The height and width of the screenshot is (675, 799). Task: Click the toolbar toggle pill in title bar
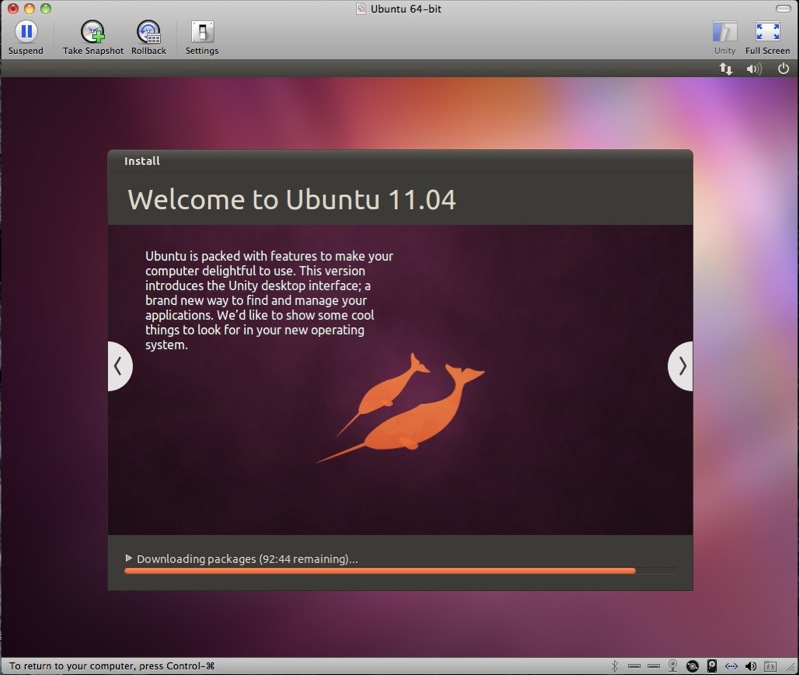click(782, 9)
